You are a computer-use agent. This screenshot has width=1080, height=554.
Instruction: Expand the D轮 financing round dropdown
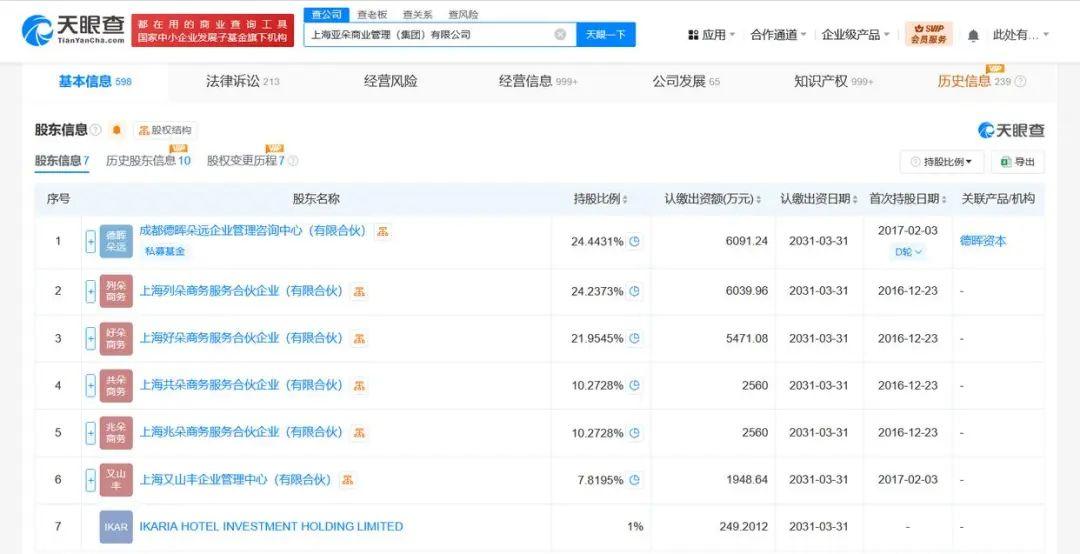(908, 252)
